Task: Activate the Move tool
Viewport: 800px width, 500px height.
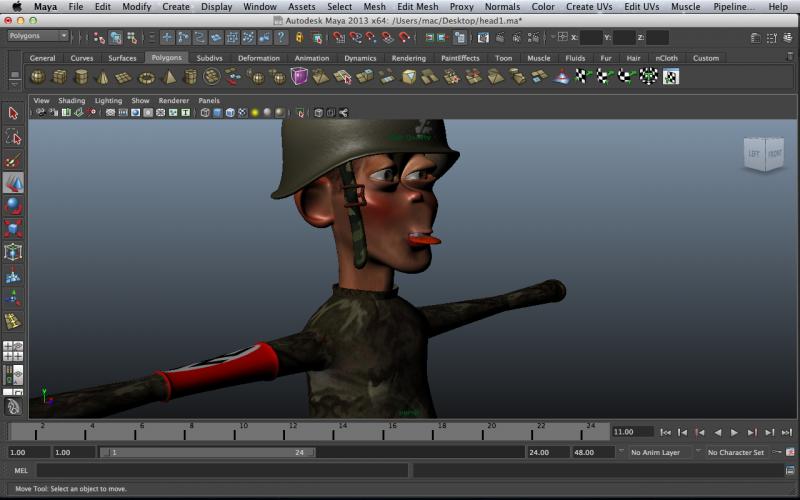Action: (13, 183)
